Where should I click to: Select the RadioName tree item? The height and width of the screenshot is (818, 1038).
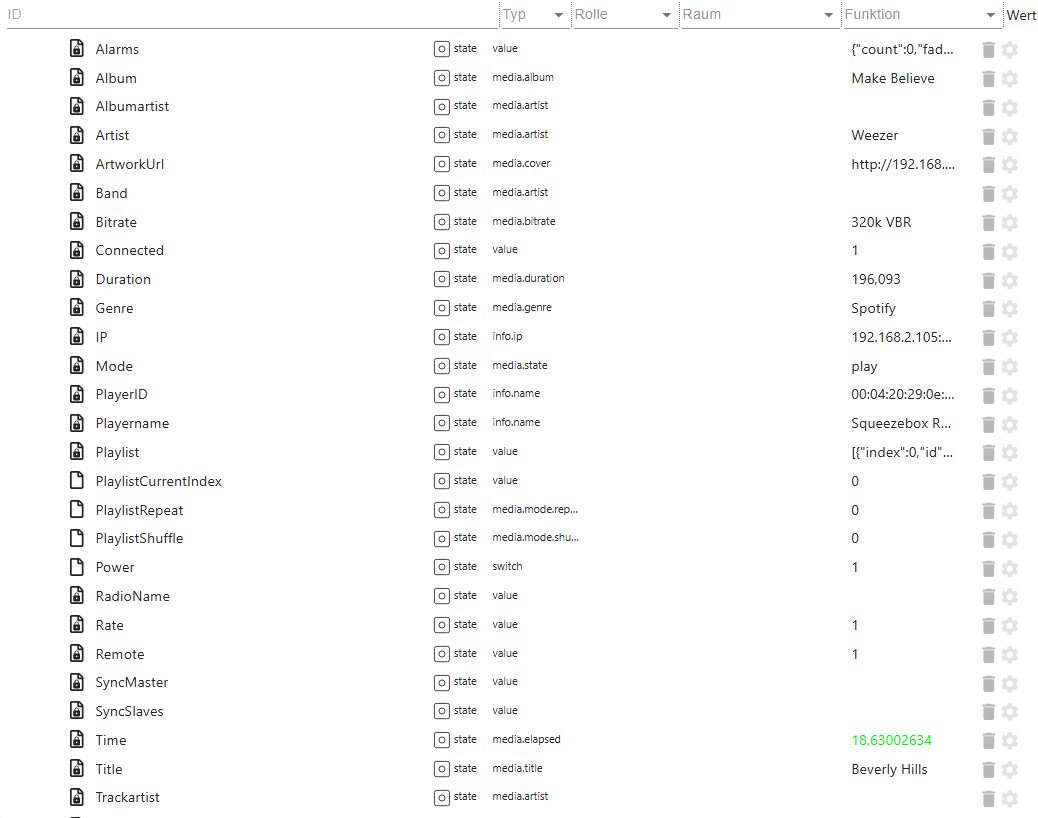point(132,596)
